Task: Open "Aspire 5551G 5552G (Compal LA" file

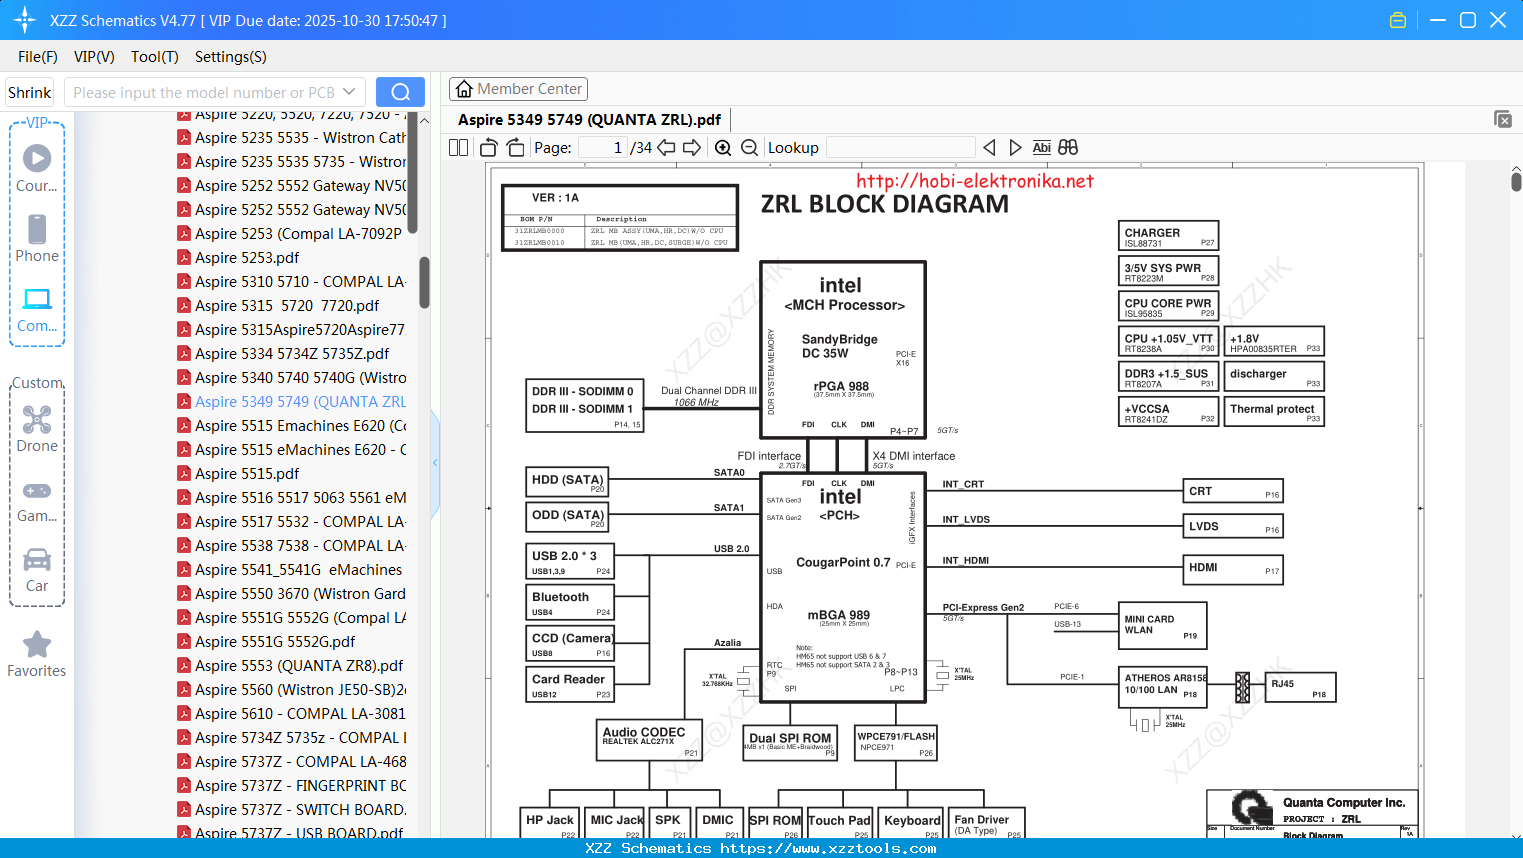Action: pos(292,618)
